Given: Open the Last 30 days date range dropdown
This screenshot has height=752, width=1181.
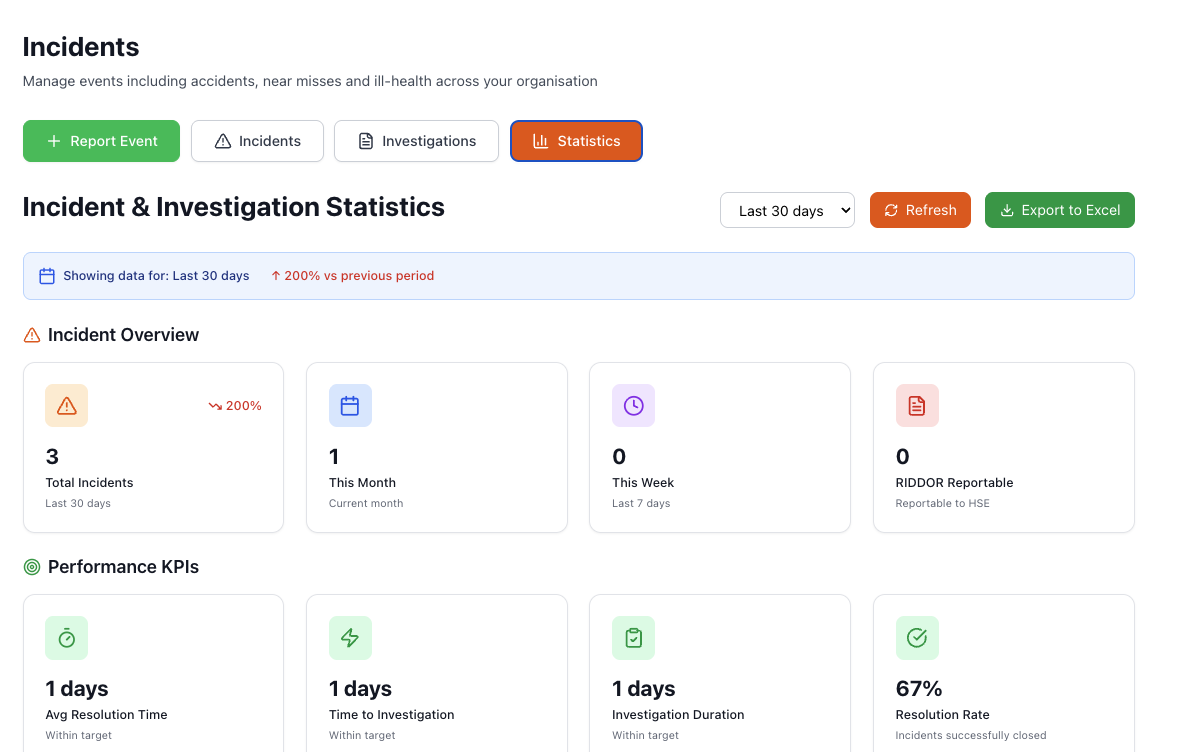Looking at the screenshot, I should tap(787, 210).
